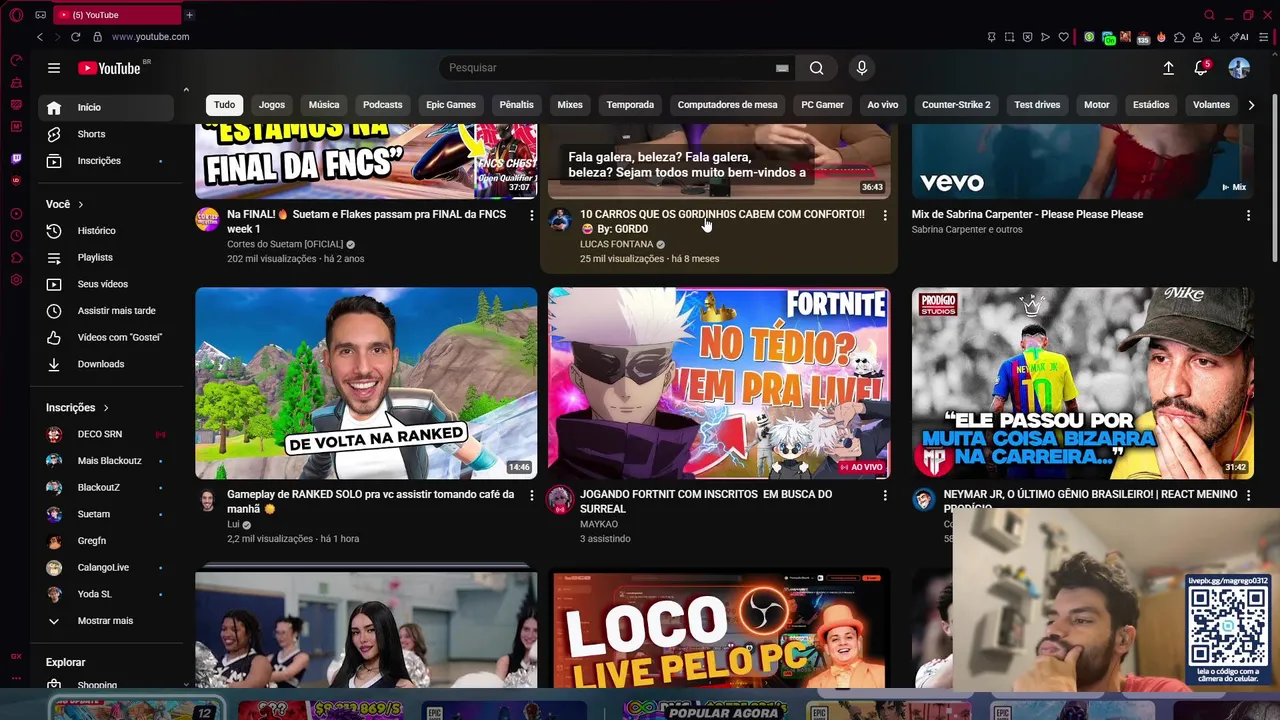Viewport: 1280px width, 720px height.
Task: Open the extensions puzzle icon in toolbar
Action: 1179,37
